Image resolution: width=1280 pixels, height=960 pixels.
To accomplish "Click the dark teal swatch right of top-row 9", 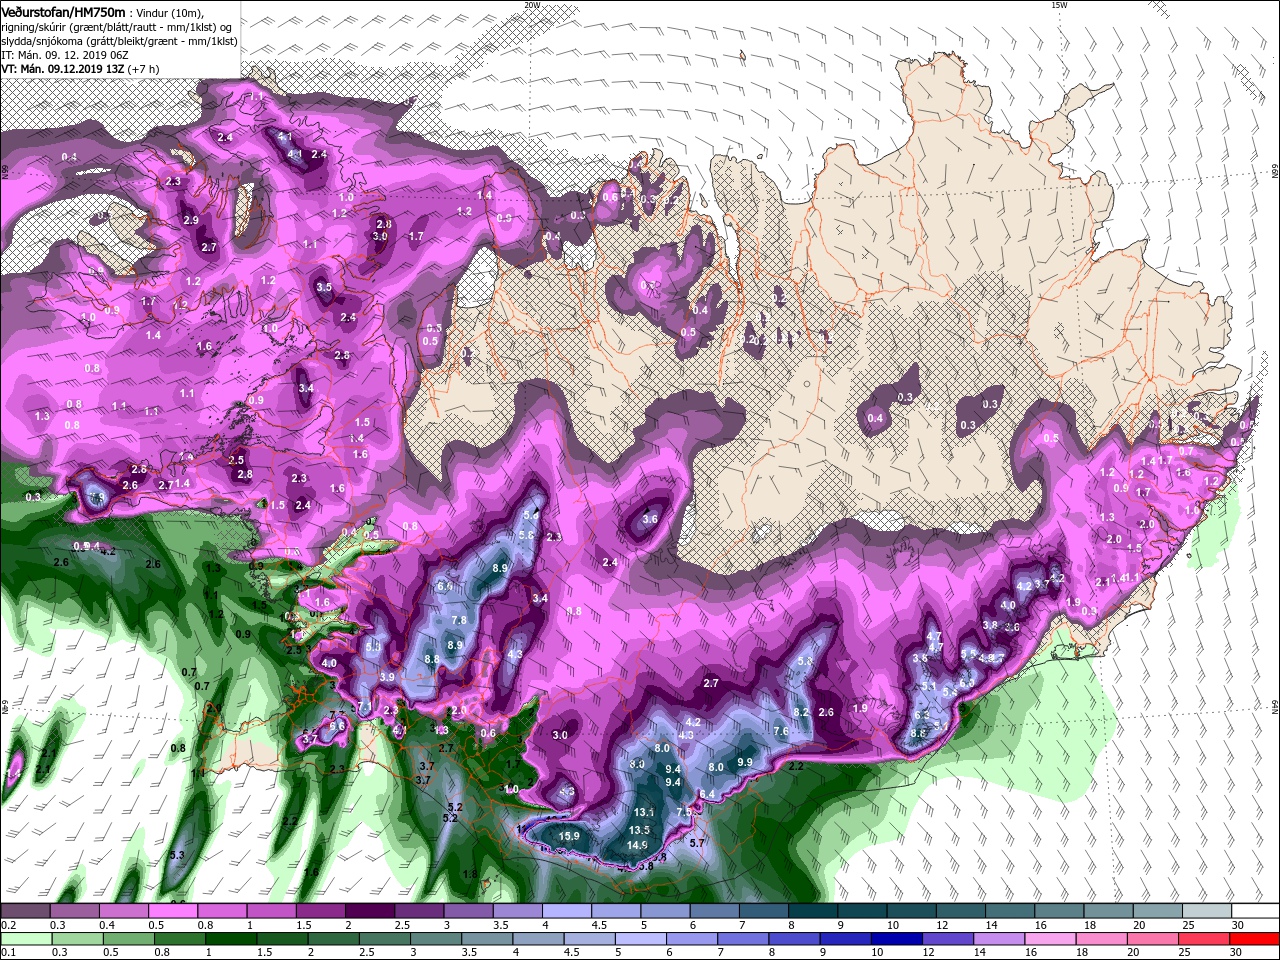I will [x=862, y=911].
